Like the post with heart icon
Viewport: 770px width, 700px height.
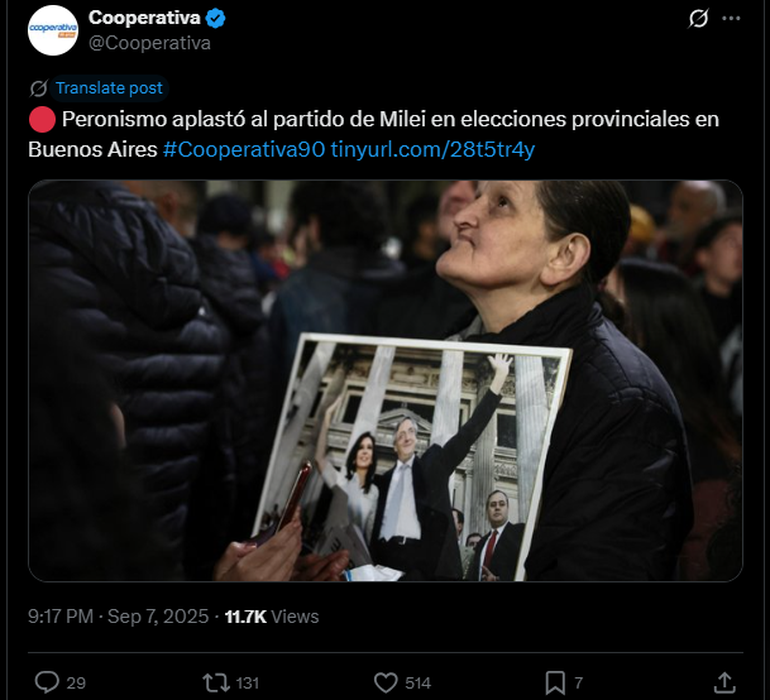click(386, 683)
